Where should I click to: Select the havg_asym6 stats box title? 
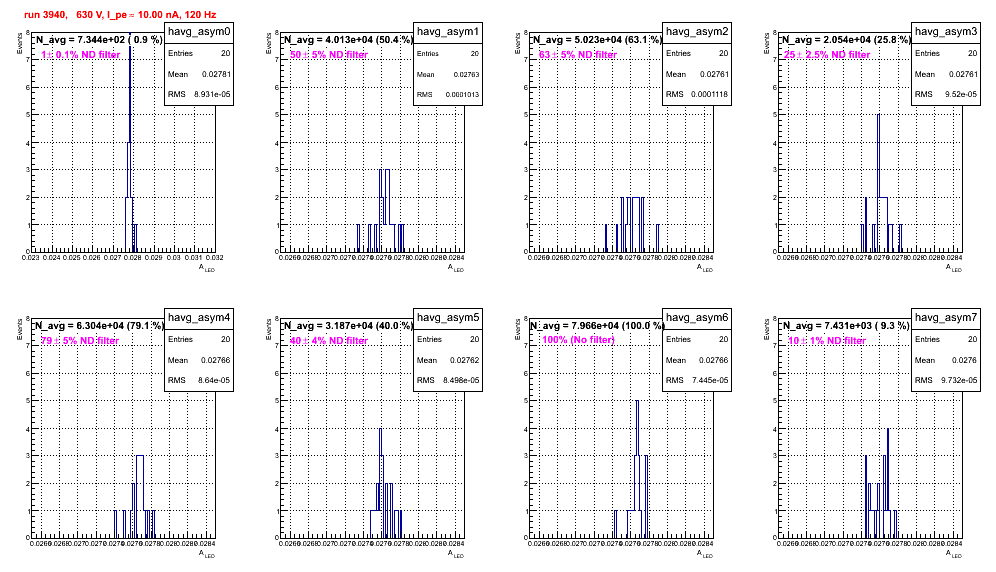(697, 318)
